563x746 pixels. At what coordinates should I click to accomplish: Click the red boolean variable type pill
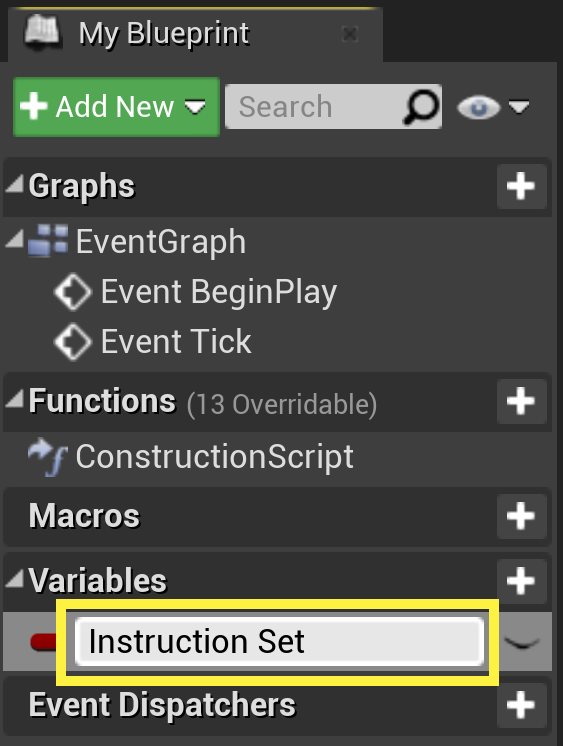coord(43,642)
